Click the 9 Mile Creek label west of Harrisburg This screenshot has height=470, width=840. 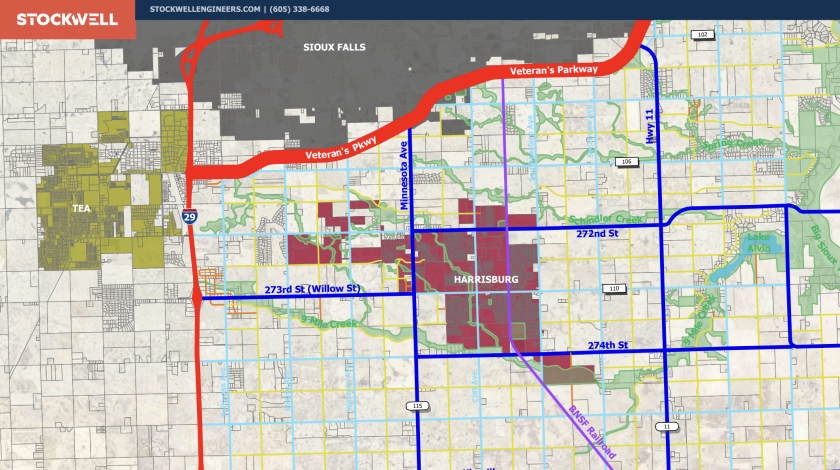pos(328,323)
